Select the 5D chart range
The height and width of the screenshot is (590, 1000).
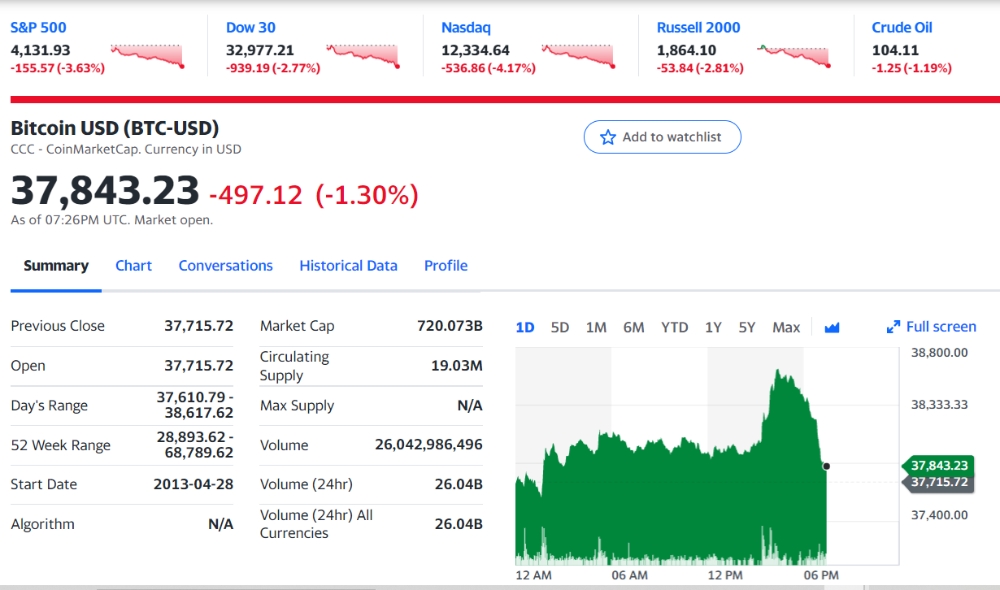coord(560,327)
